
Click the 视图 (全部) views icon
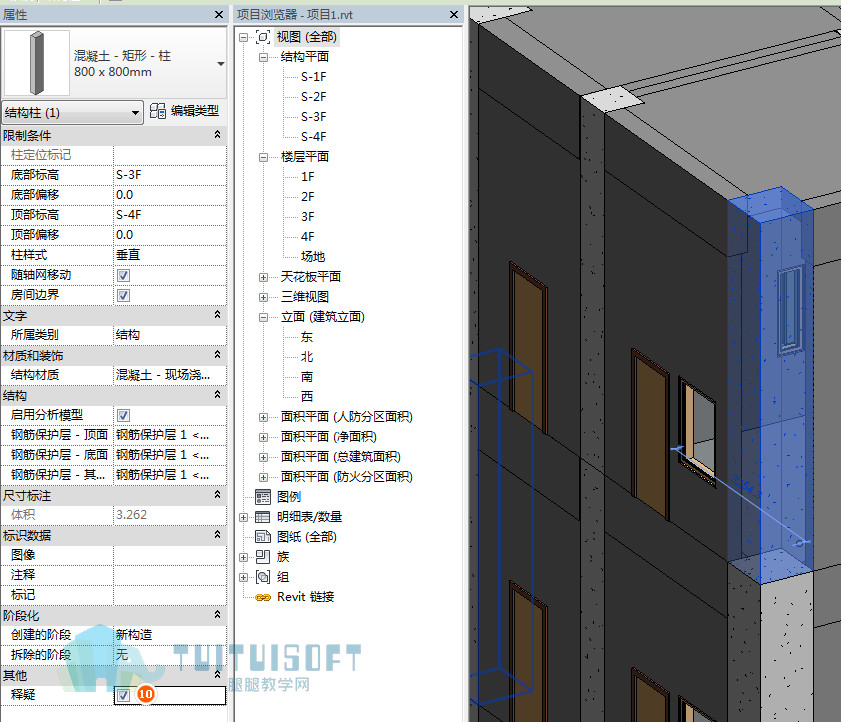(263, 37)
